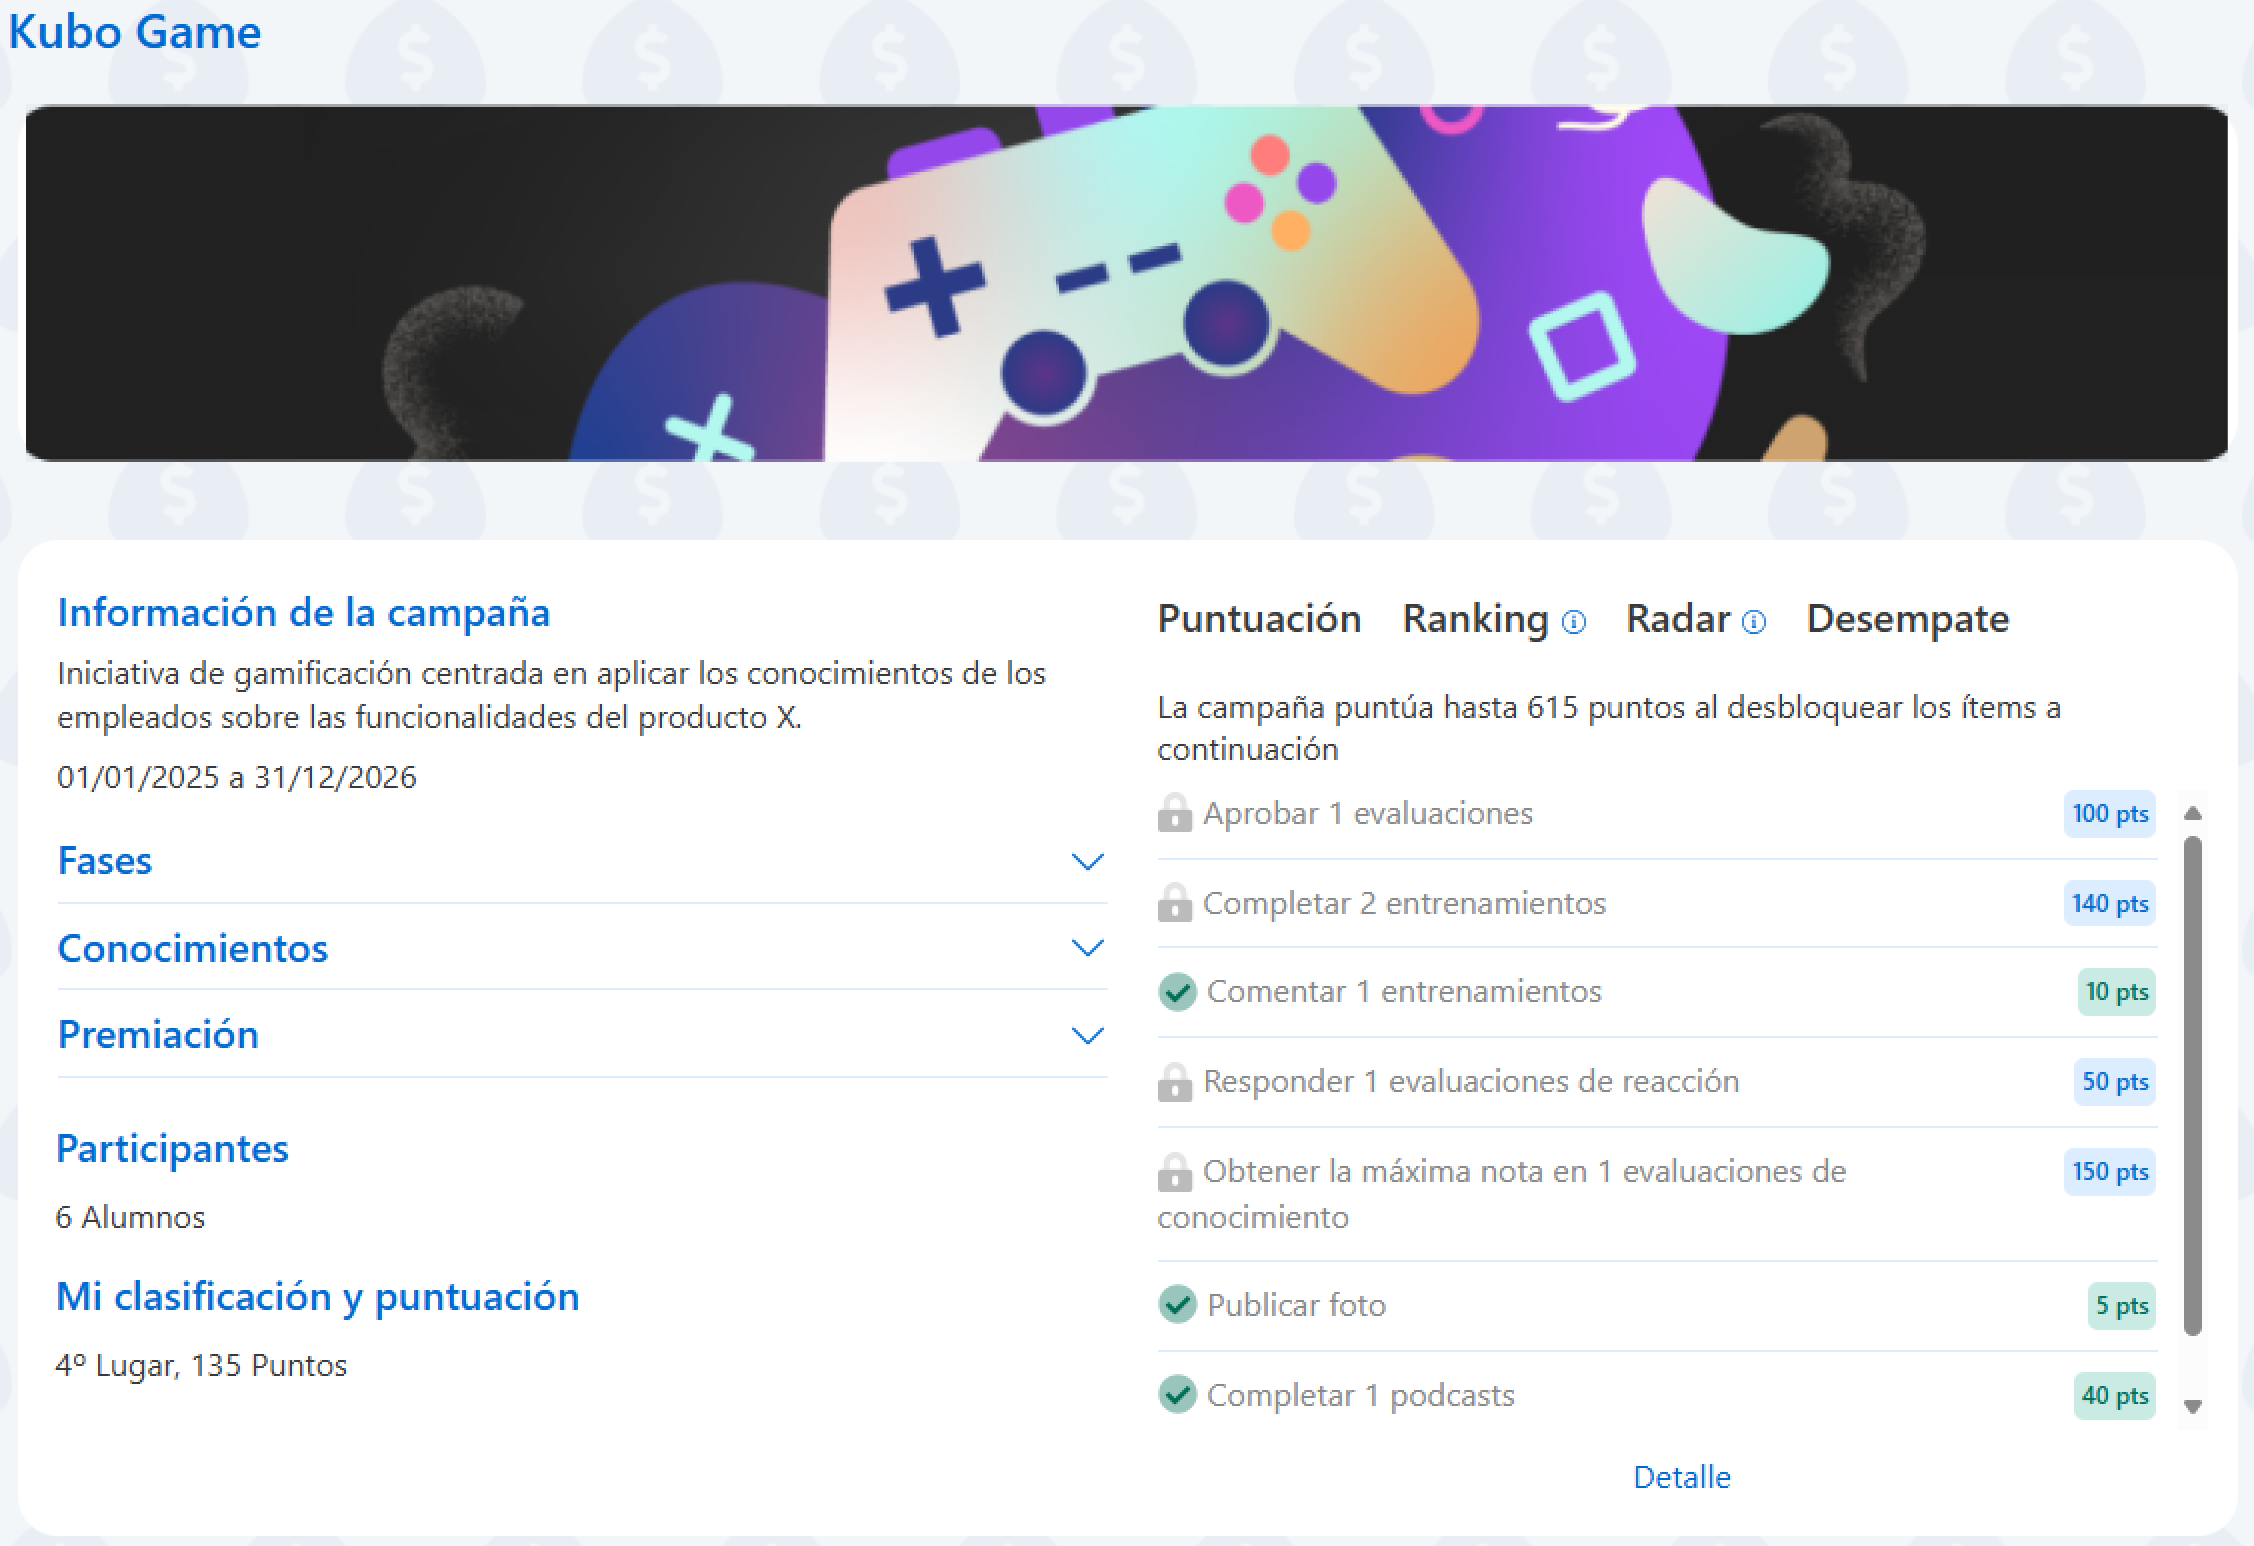Click green checkmark for Publicar foto
The width and height of the screenshot is (2254, 1546).
1177,1305
